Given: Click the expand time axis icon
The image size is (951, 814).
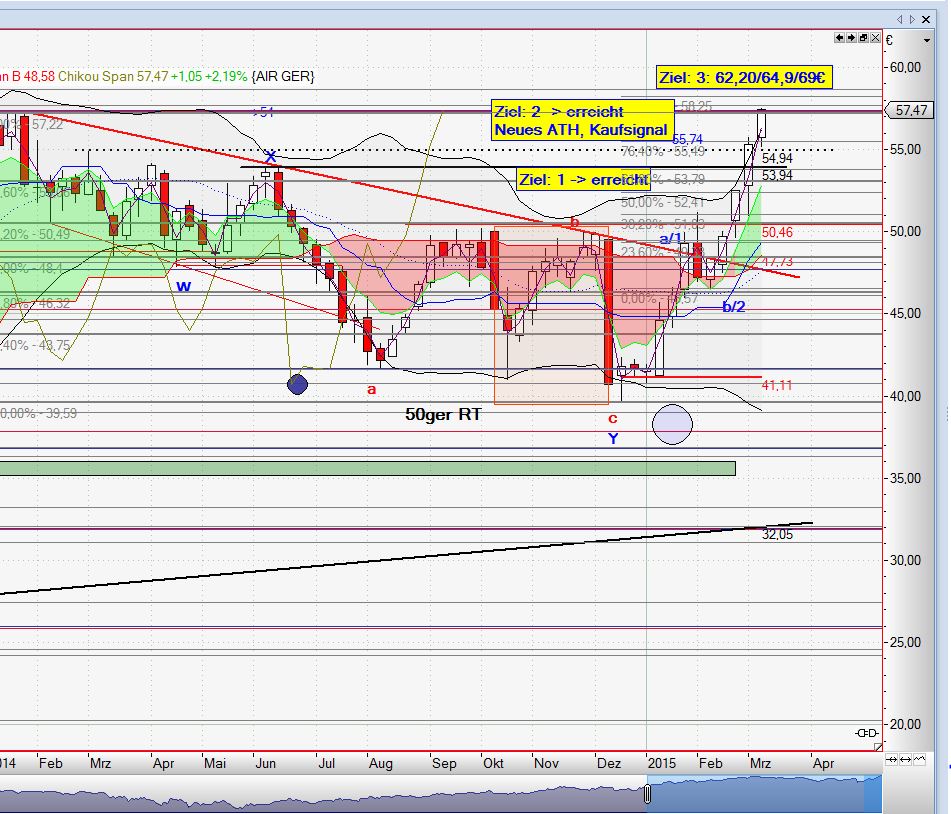Looking at the screenshot, I should (906, 761).
